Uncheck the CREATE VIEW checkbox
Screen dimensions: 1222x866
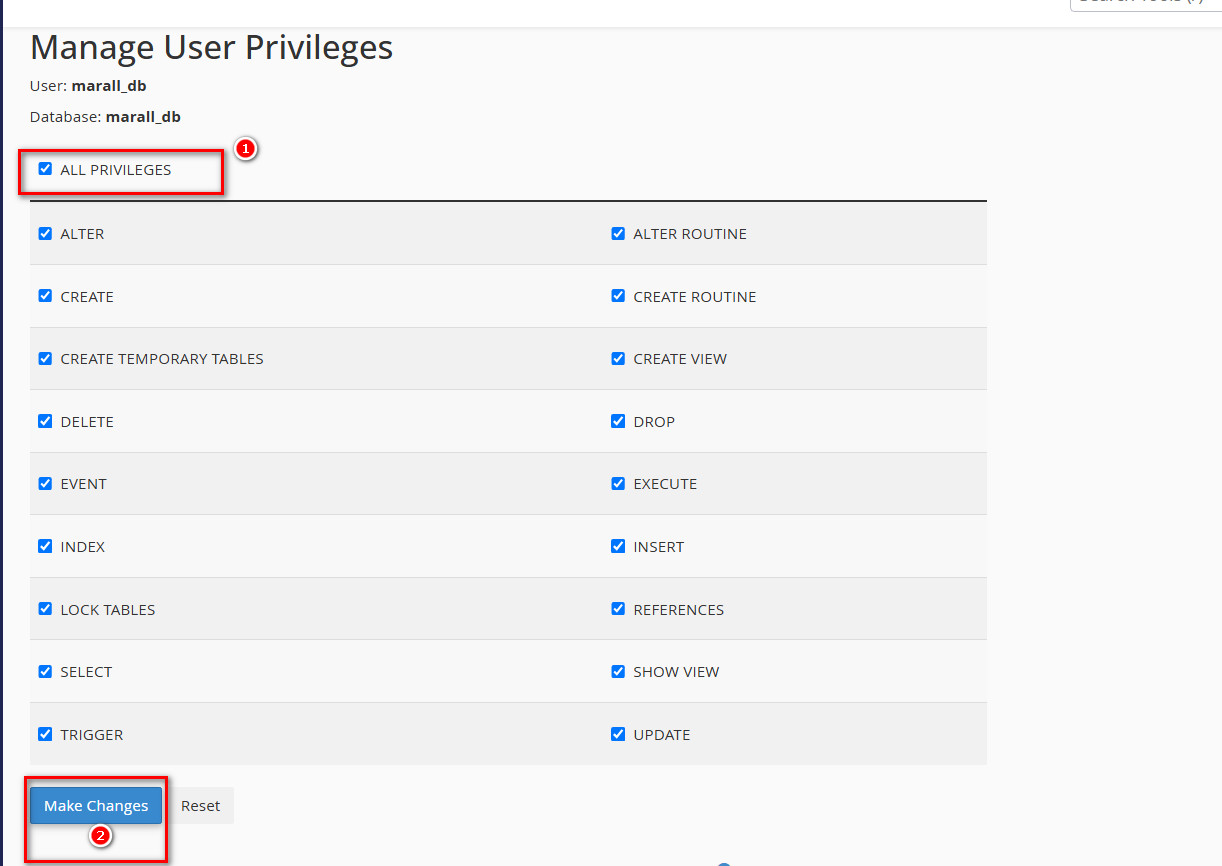(618, 358)
